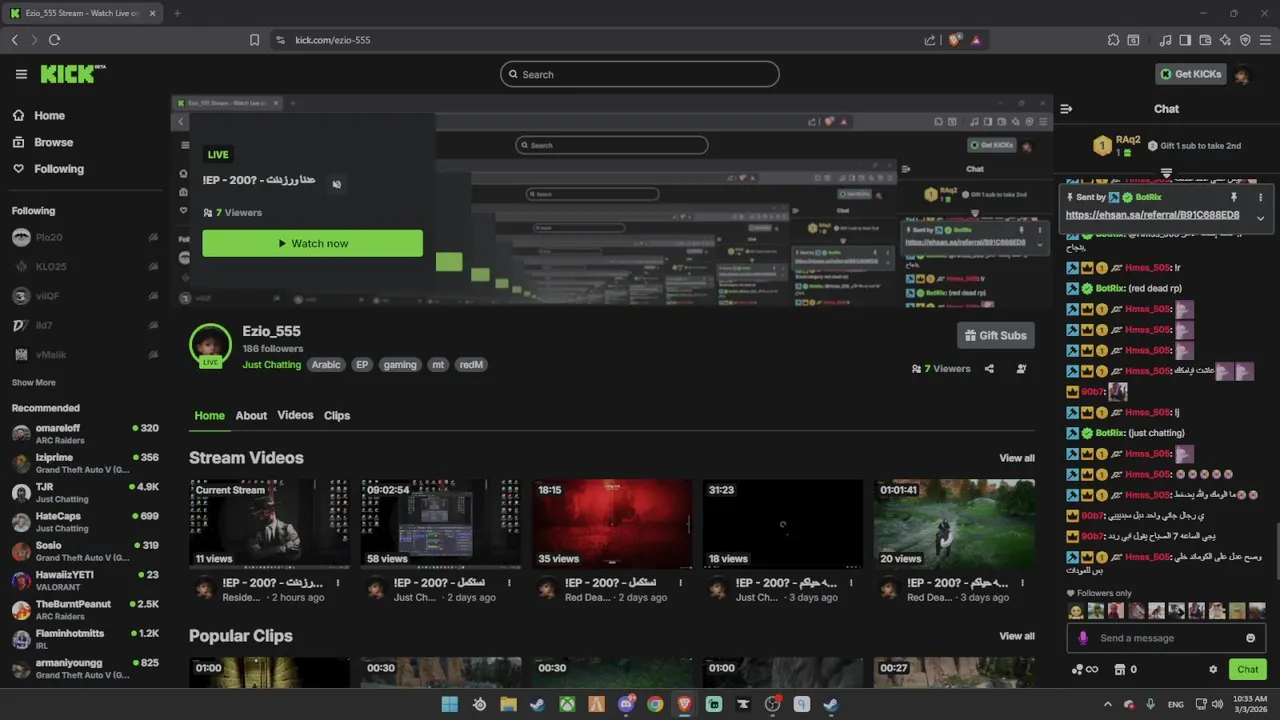Expand the pinned BotRix message chevron

click(x=1260, y=217)
